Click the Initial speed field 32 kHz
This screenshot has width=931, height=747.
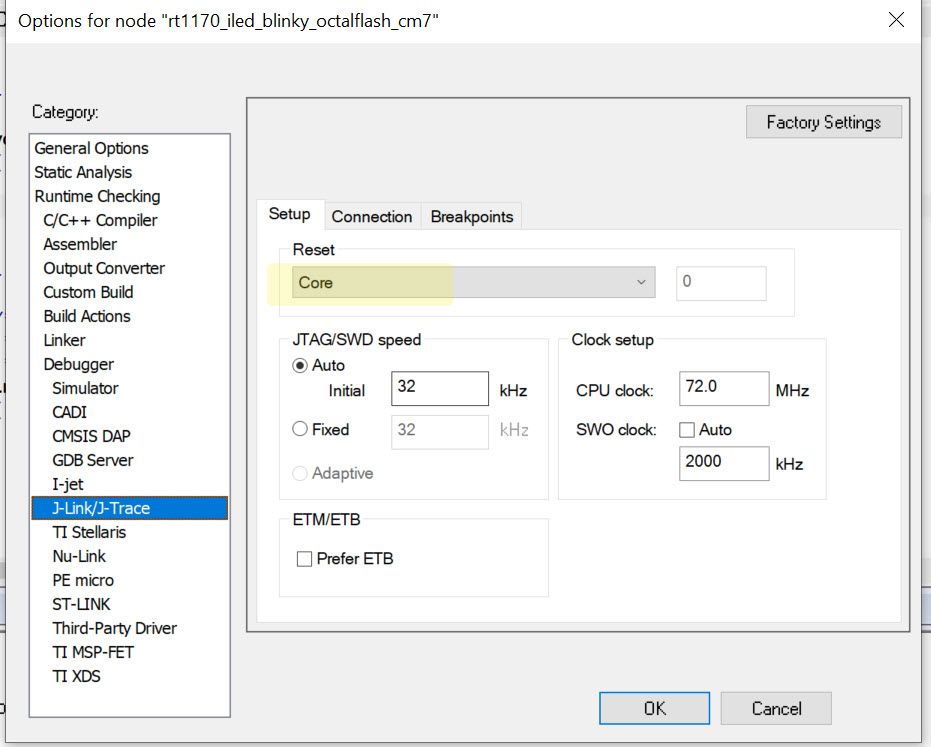pos(439,389)
